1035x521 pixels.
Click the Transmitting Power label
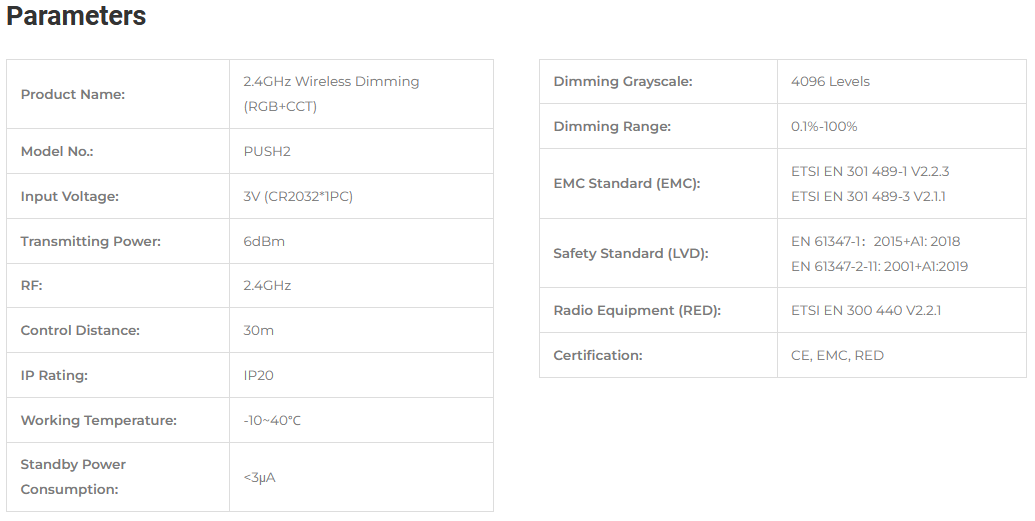(90, 241)
